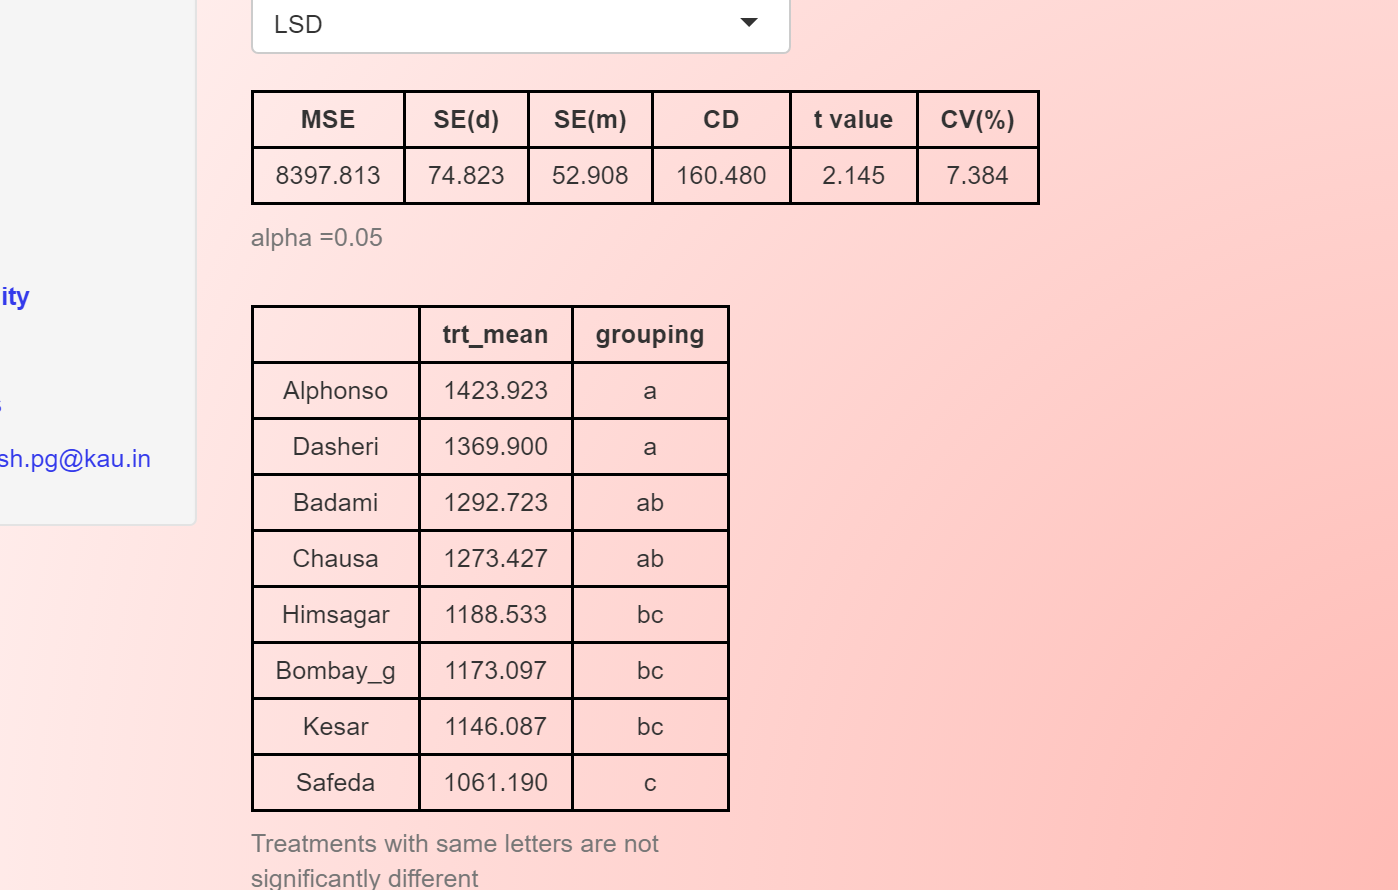Click the SE(d) header cell

tap(466, 120)
